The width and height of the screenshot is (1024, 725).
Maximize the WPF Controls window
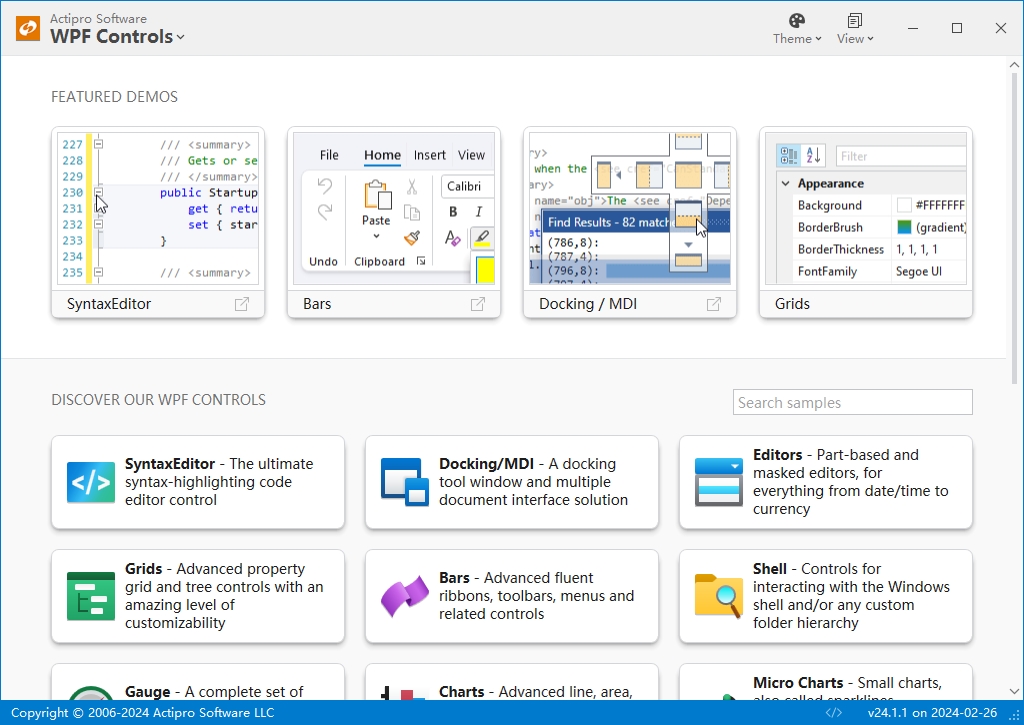[957, 28]
